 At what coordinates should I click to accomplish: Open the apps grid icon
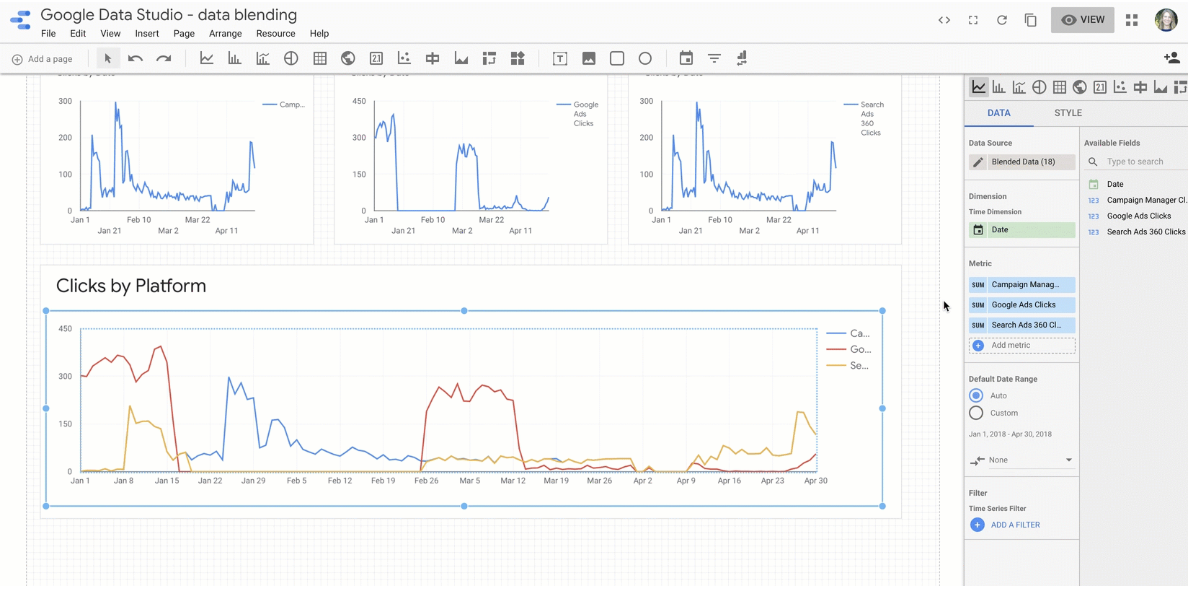click(1132, 20)
